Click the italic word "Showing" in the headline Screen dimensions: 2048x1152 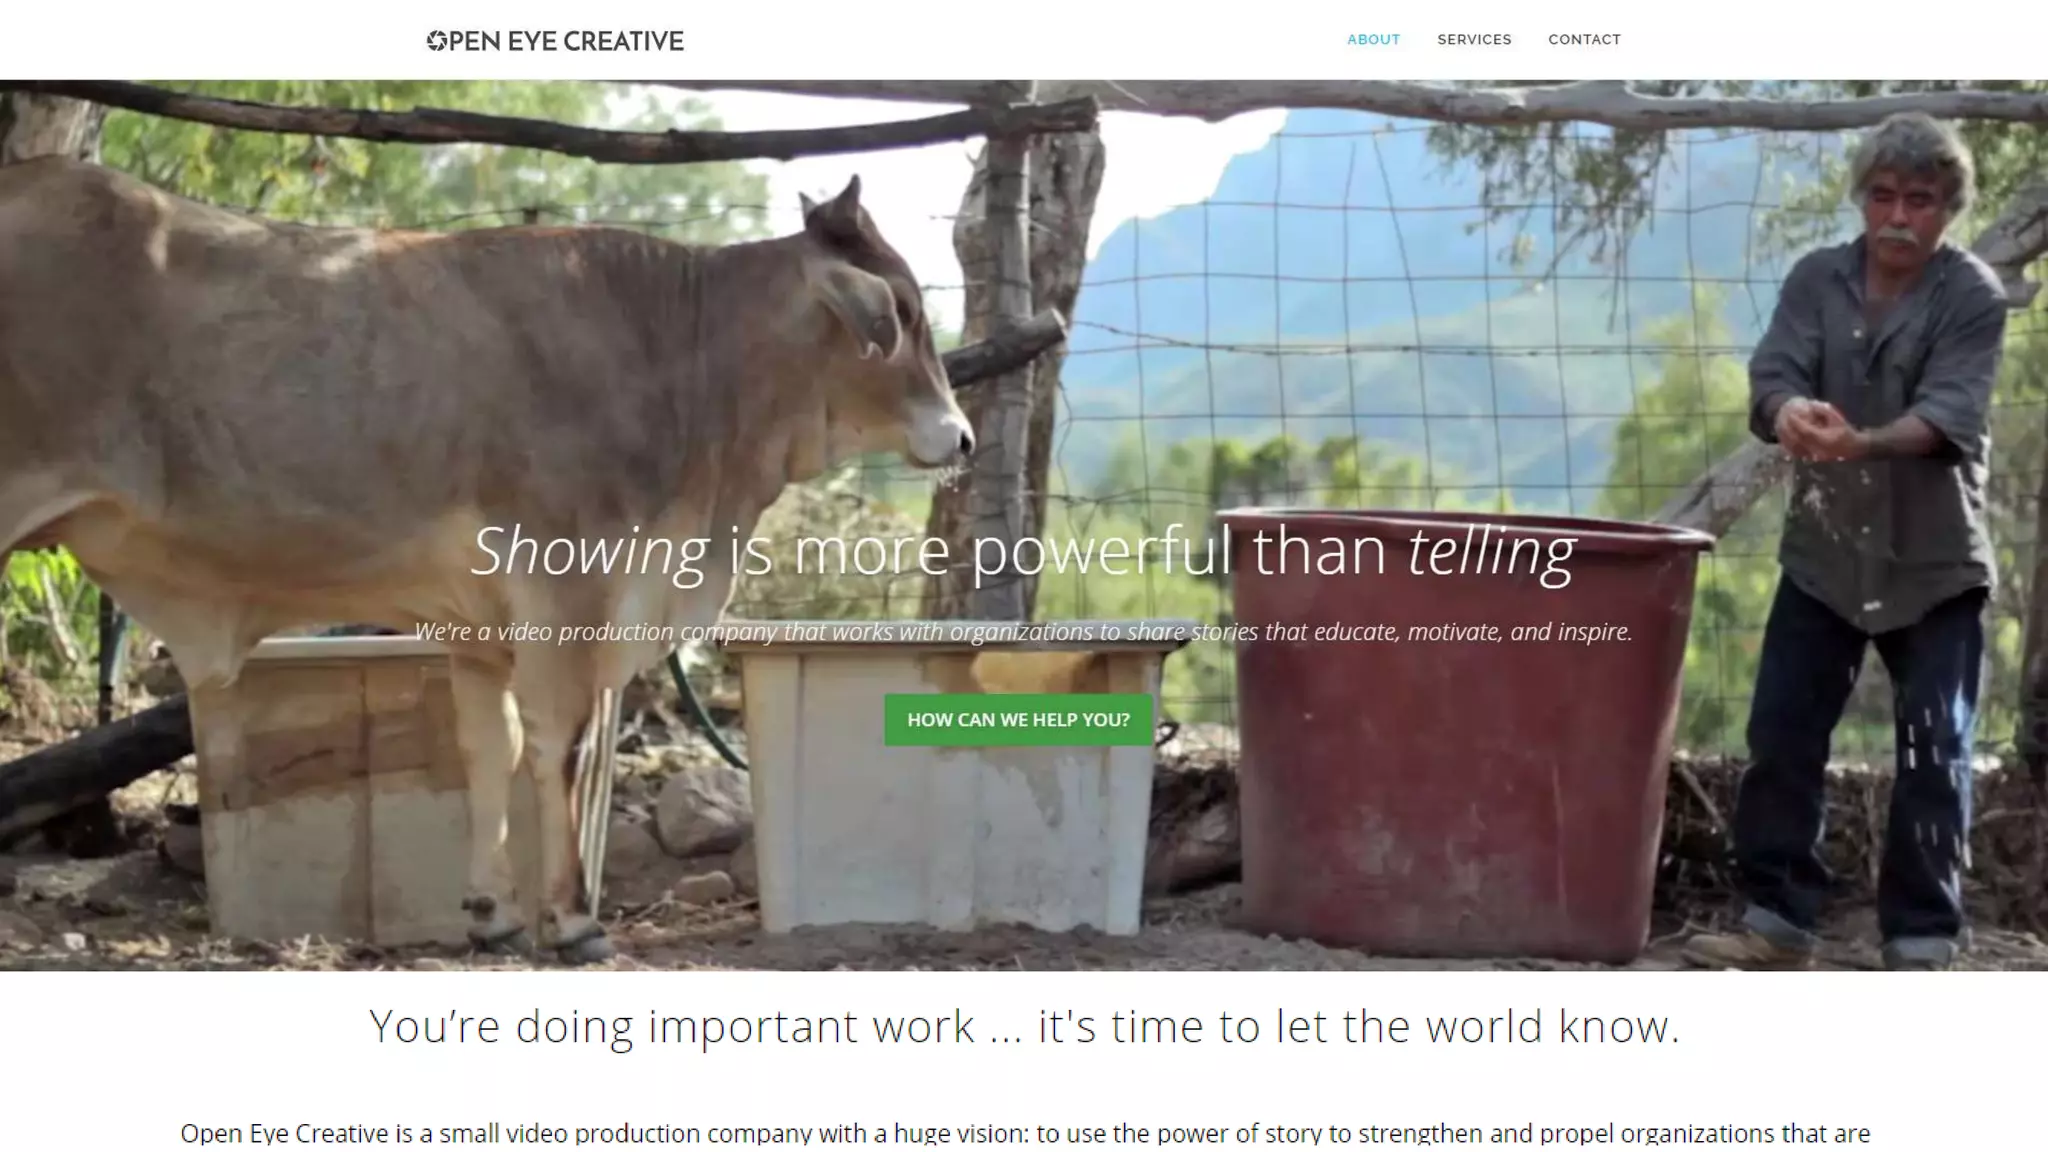click(590, 551)
